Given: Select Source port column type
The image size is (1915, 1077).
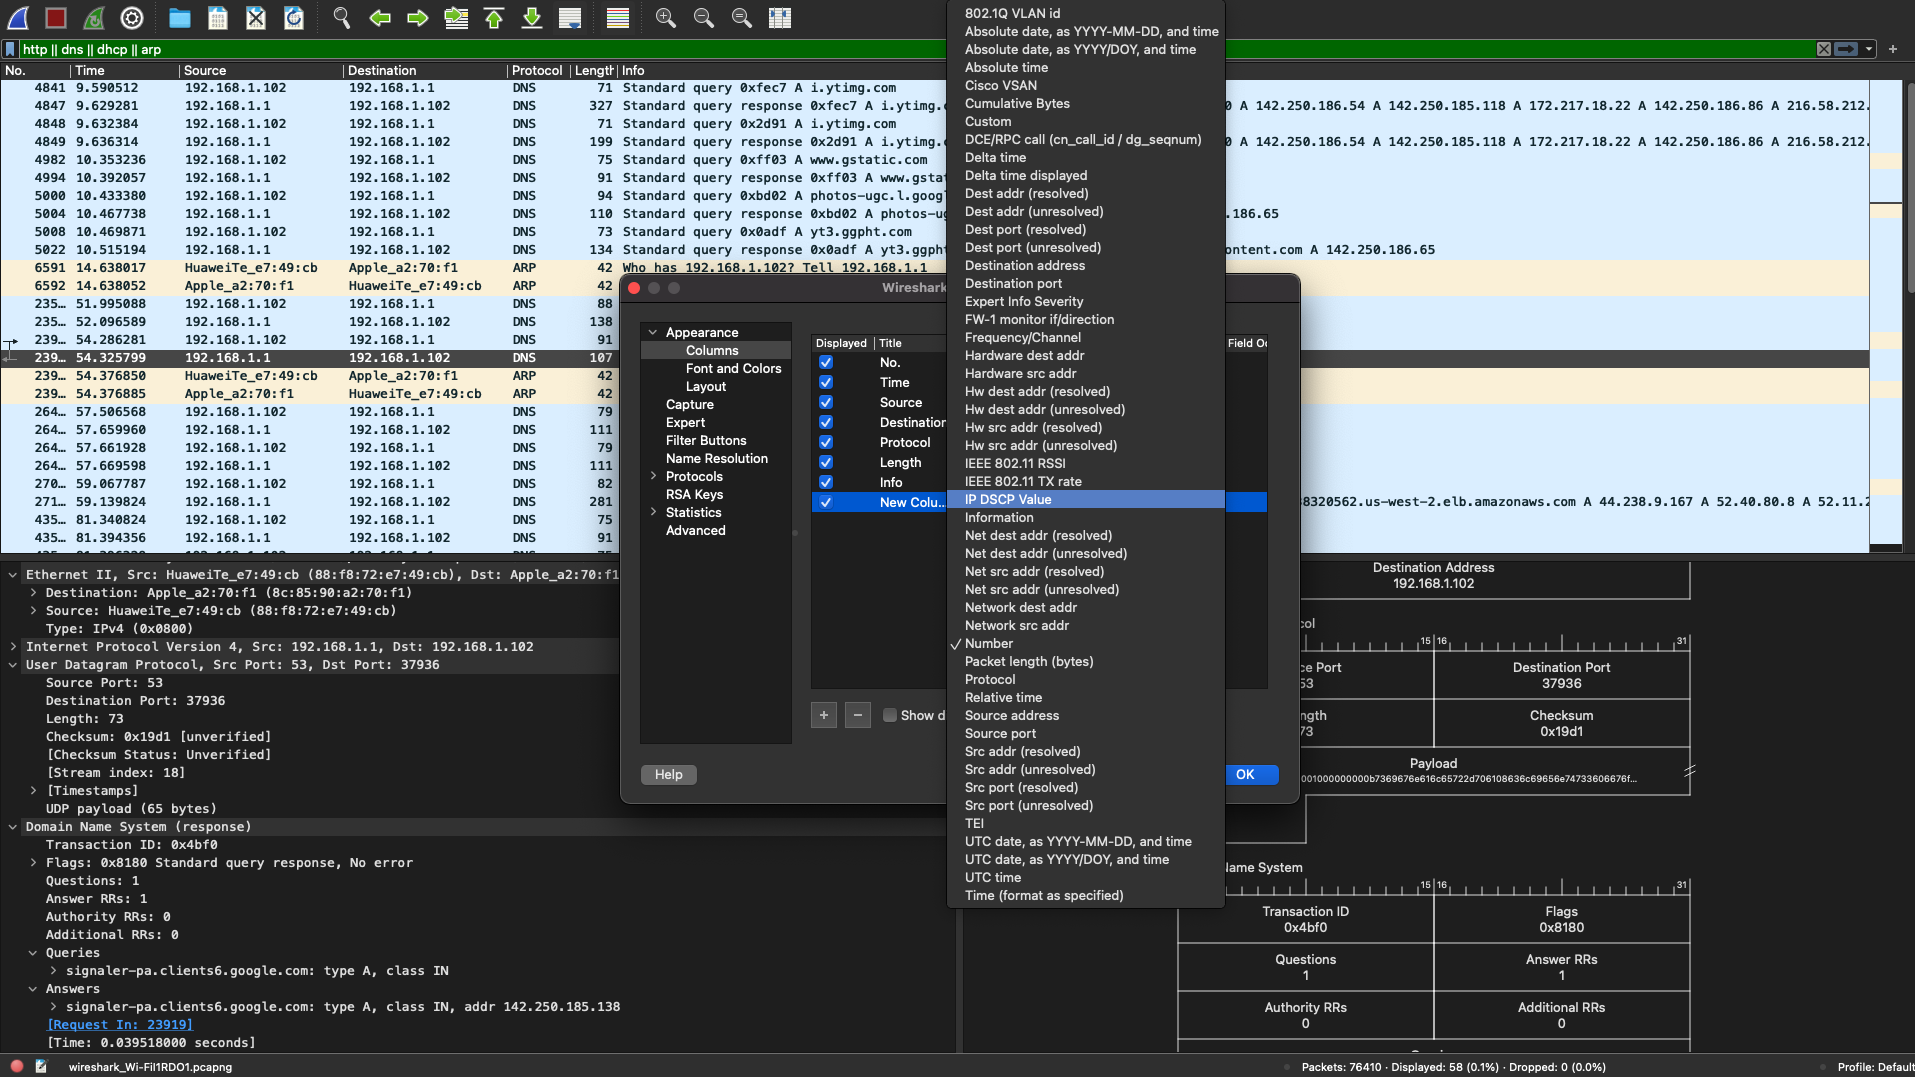Looking at the screenshot, I should [1085, 734].
